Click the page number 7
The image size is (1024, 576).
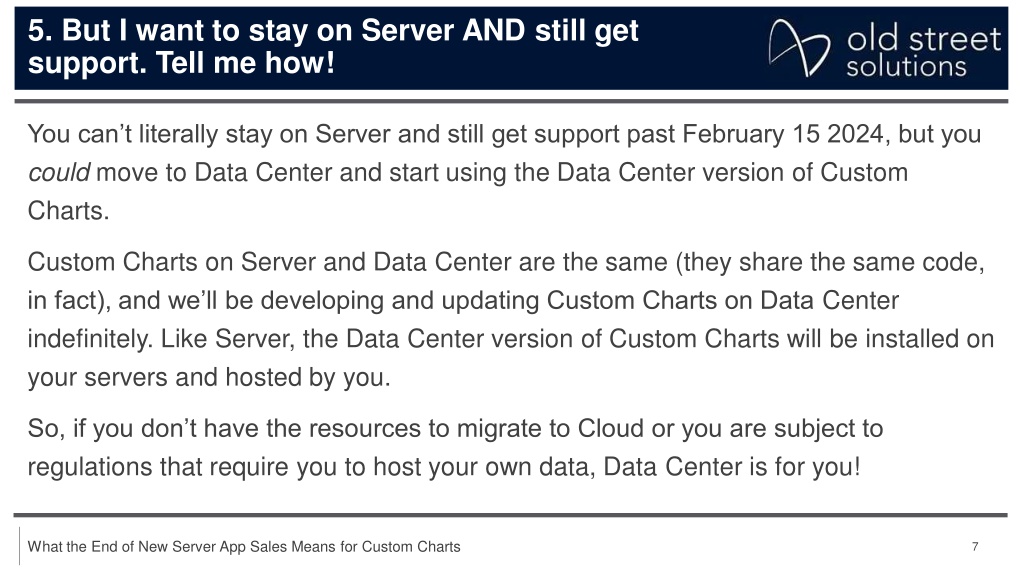tap(975, 547)
